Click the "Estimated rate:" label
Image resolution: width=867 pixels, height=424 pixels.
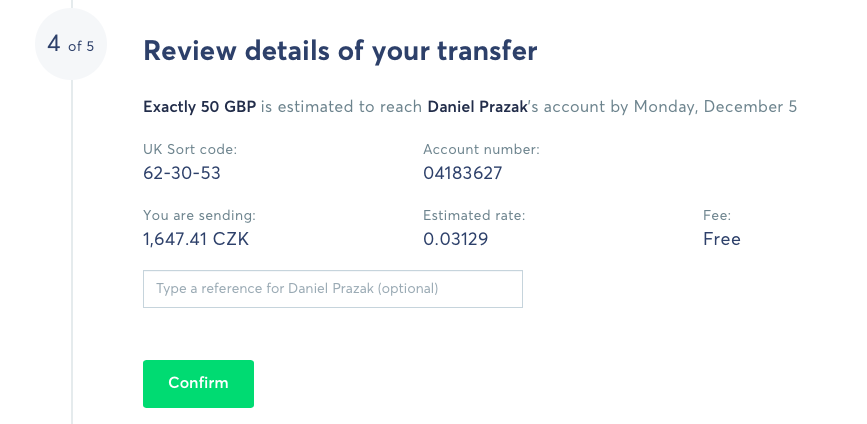(x=474, y=215)
